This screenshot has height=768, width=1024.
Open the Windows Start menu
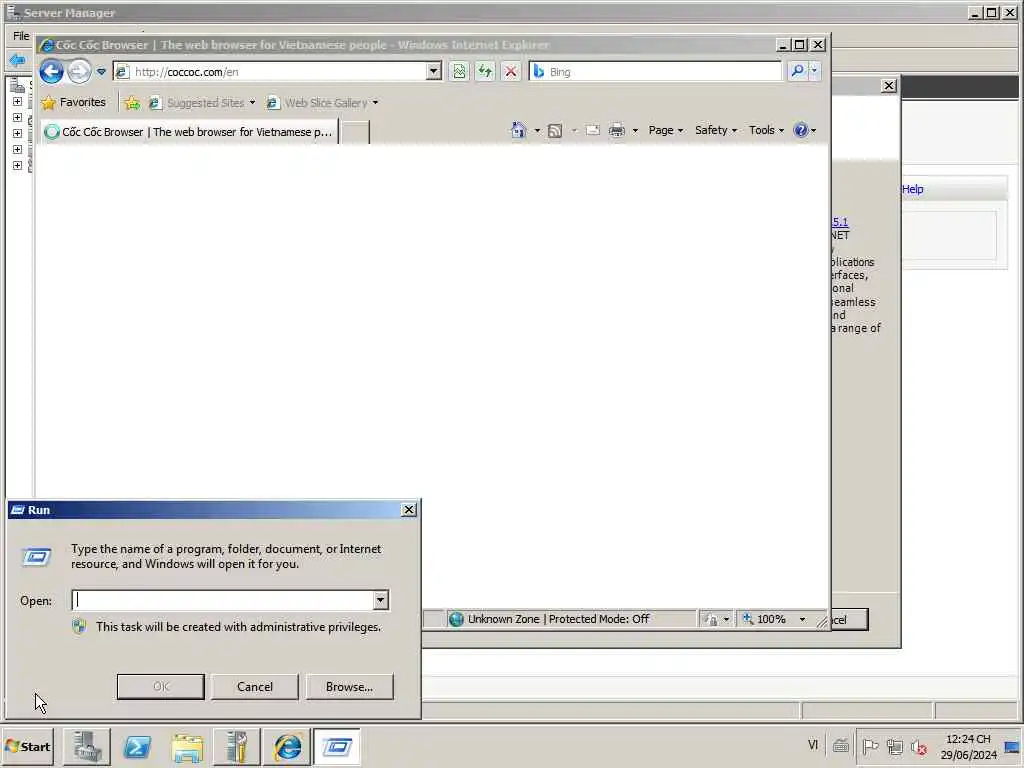(x=27, y=746)
